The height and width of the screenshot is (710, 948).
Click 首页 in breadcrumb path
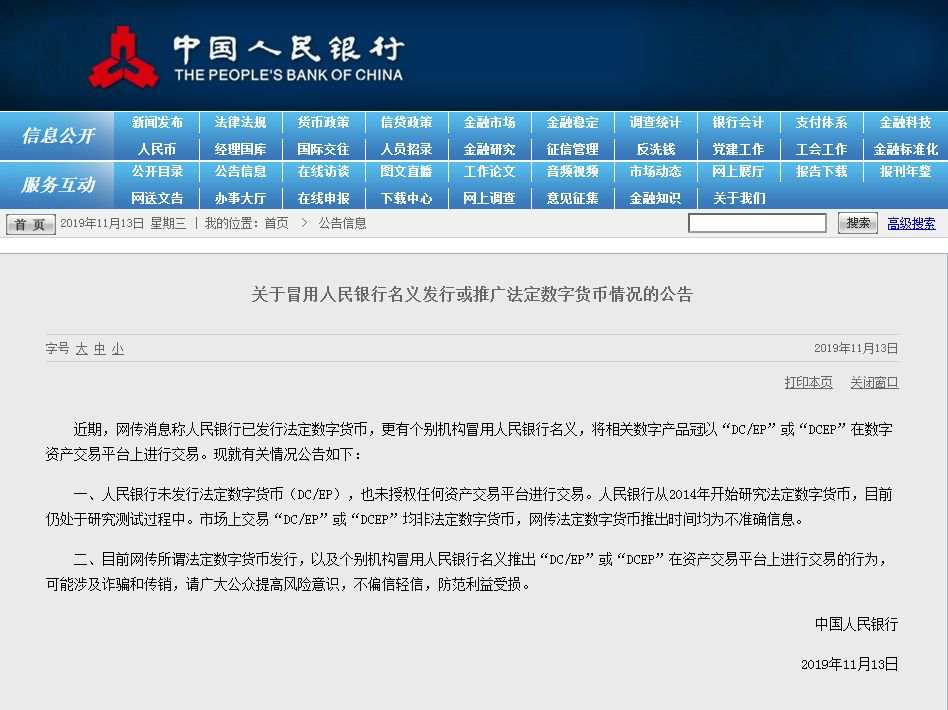tap(276, 224)
